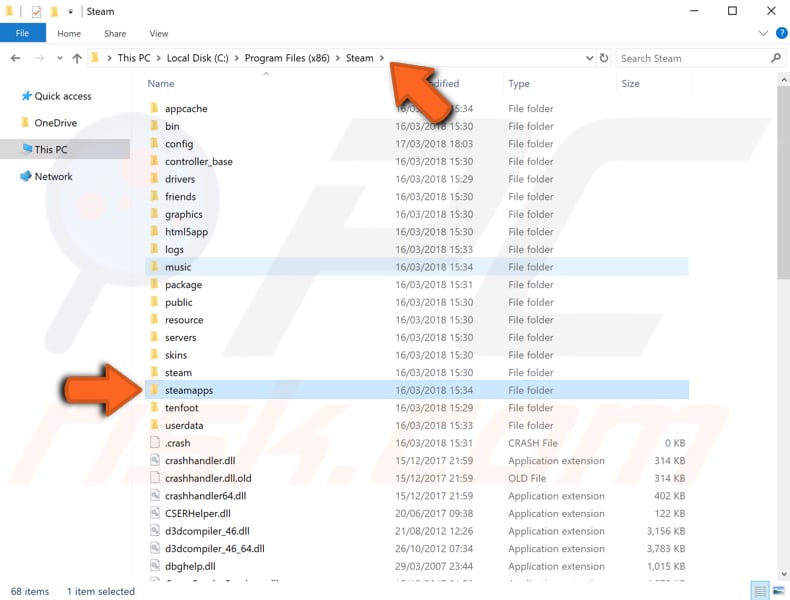This screenshot has height=600, width=790.
Task: Select the servers folder name
Action: click(x=180, y=338)
